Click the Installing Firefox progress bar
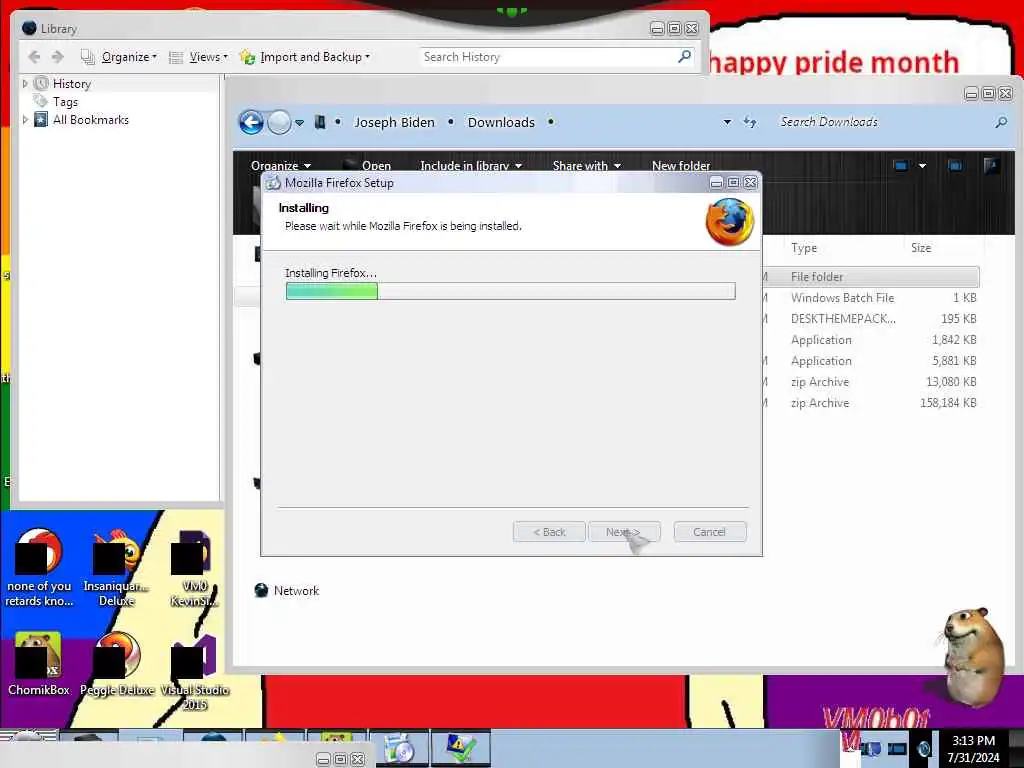This screenshot has height=768, width=1024. click(511, 291)
